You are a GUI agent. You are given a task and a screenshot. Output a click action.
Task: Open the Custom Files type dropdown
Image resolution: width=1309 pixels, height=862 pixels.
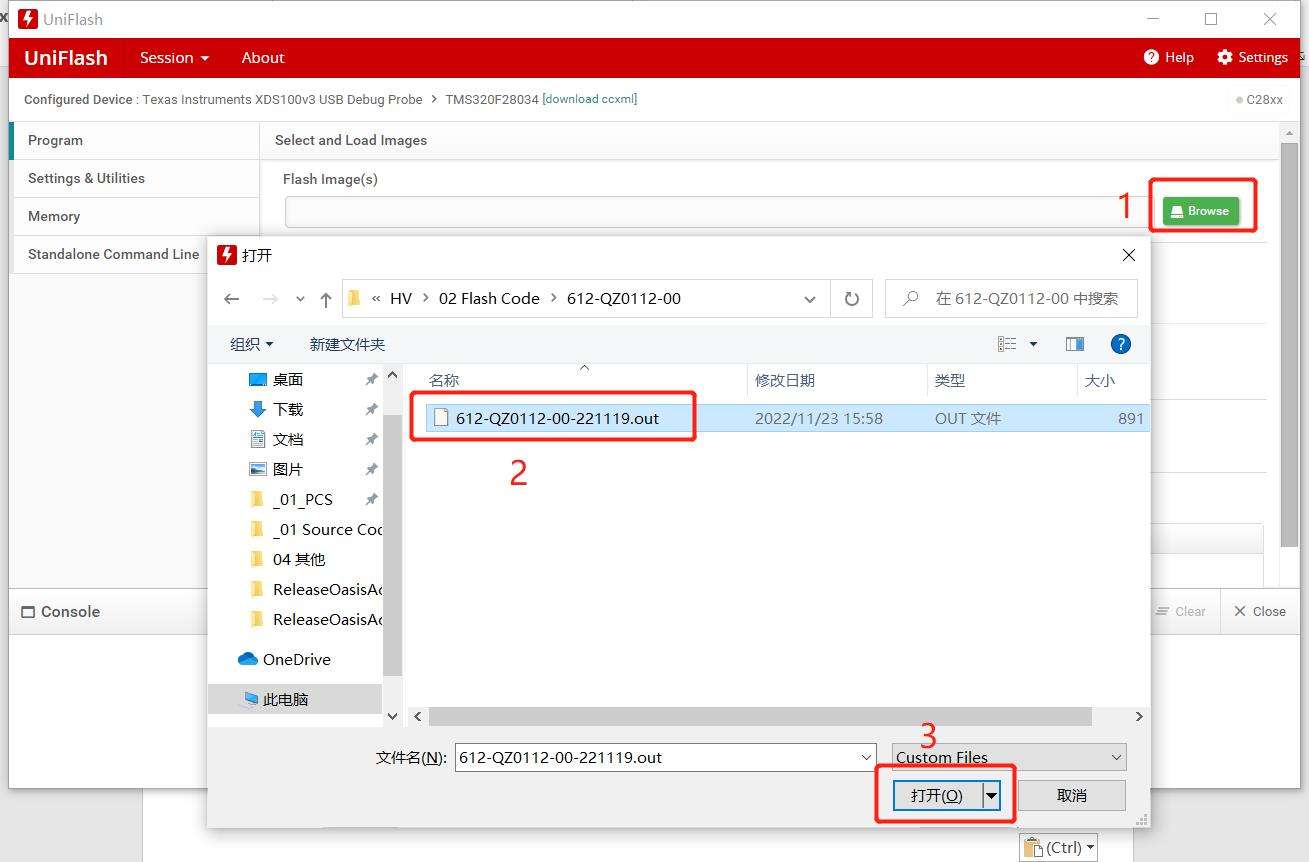pyautogui.click(x=1009, y=757)
